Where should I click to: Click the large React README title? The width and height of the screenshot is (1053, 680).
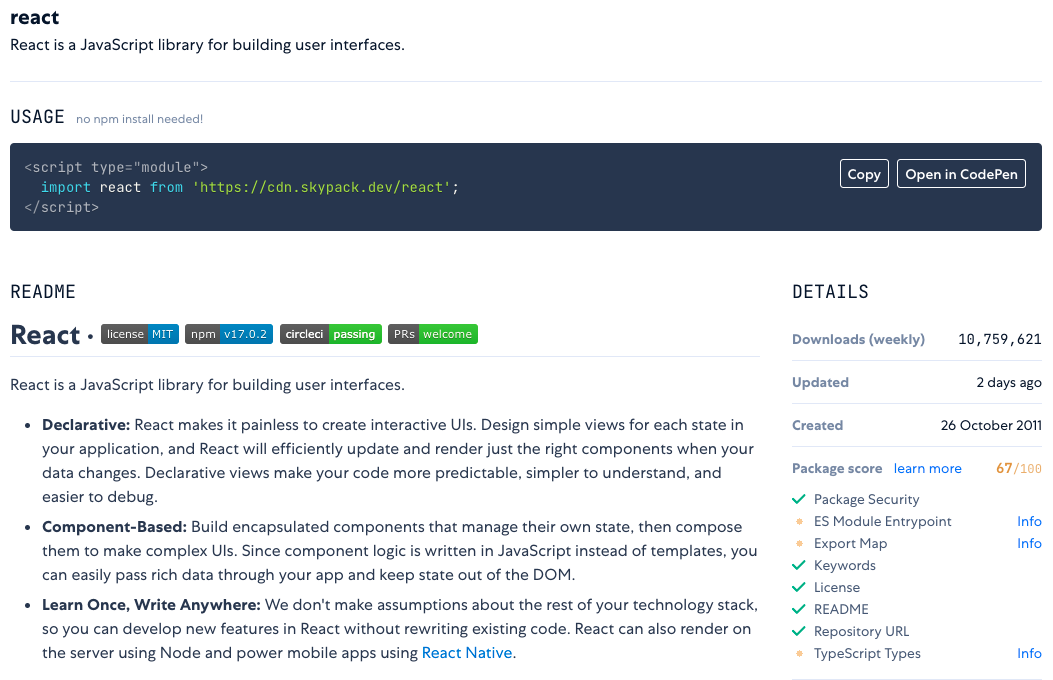[x=45, y=334]
